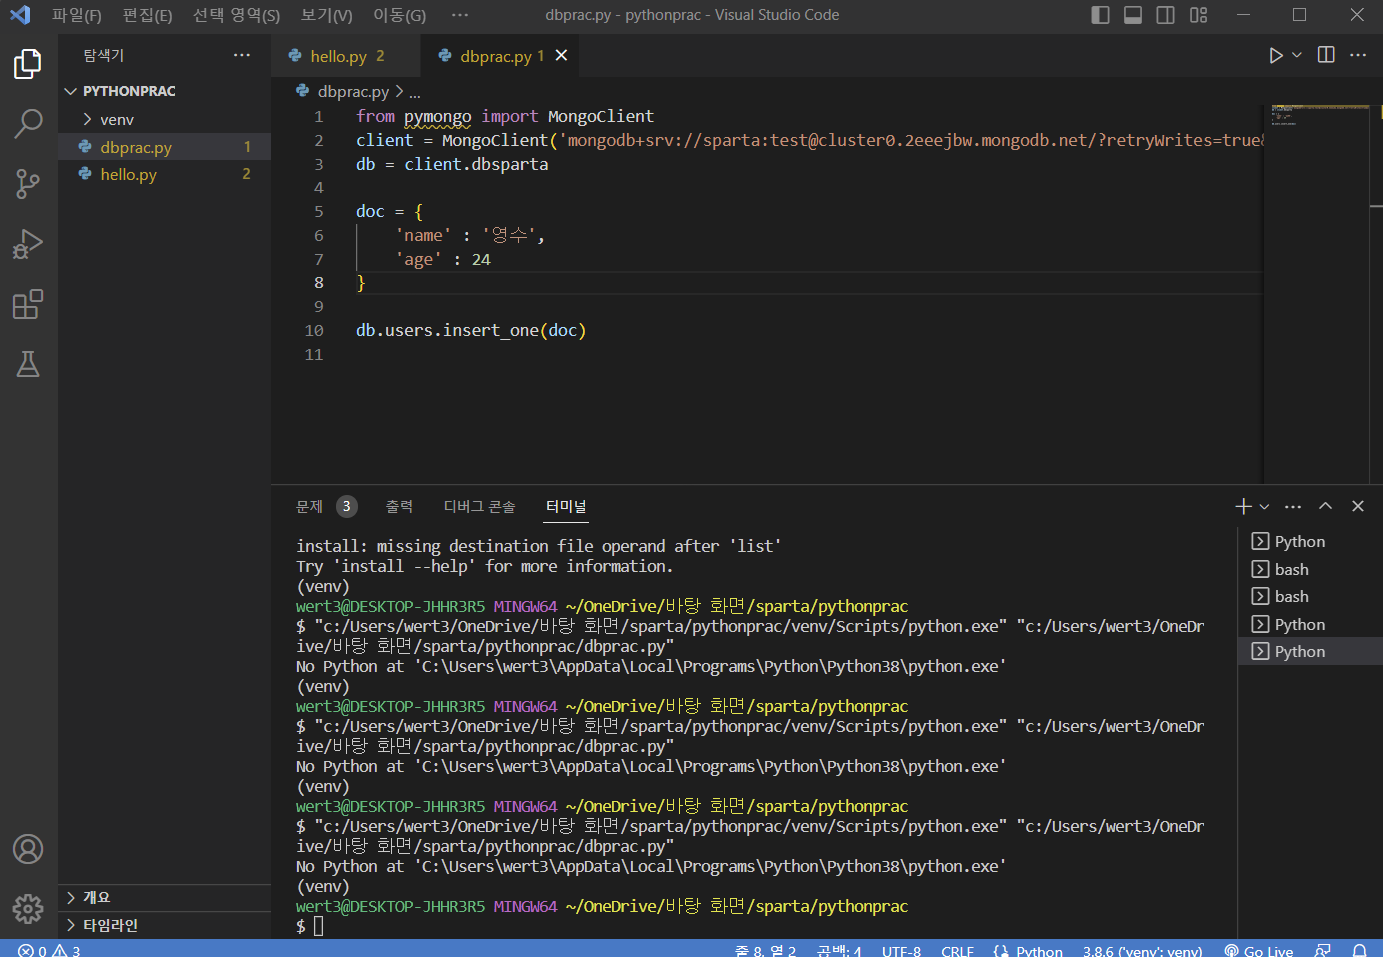Open the 이동(G) menu
This screenshot has height=957, width=1383.
(399, 15)
